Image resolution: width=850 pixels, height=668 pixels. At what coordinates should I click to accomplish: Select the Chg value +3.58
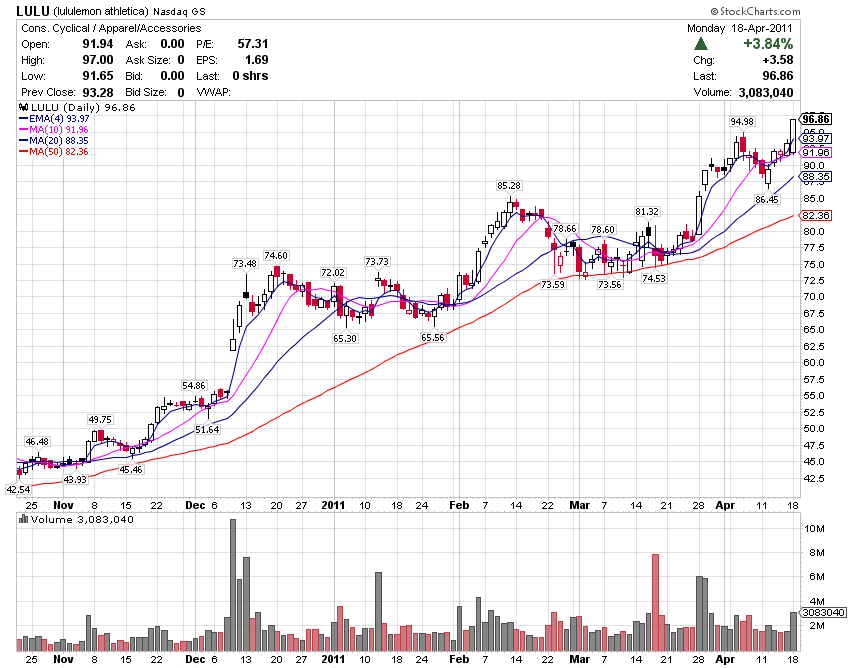777,60
